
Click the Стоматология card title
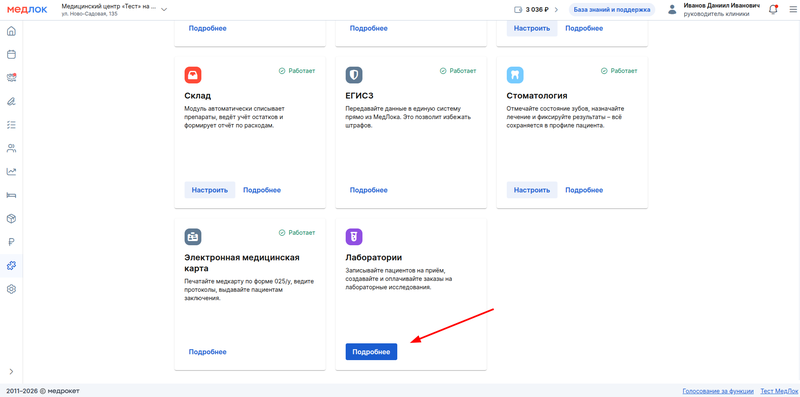click(x=537, y=96)
